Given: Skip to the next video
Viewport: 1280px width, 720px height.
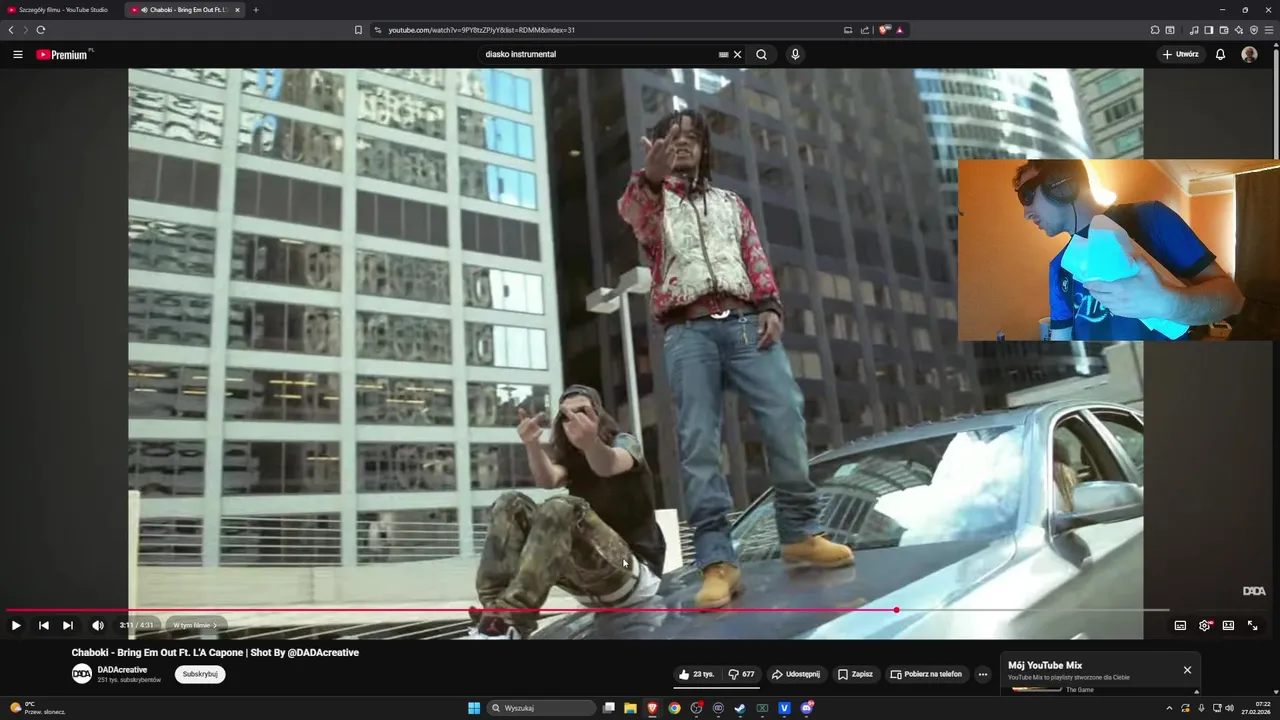Looking at the screenshot, I should 68,625.
